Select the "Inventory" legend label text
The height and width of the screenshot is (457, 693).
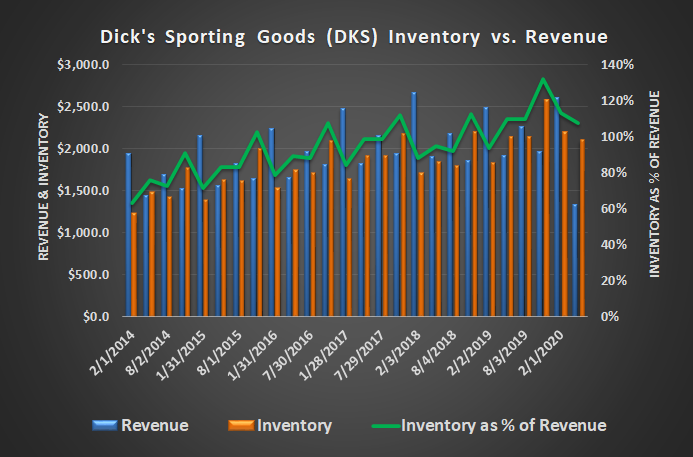[294, 425]
